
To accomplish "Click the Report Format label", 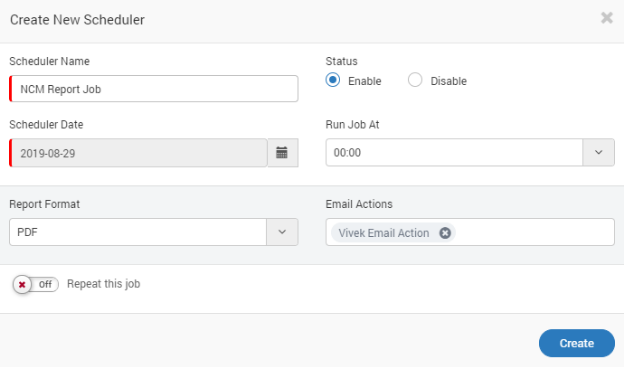I will 45,204.
